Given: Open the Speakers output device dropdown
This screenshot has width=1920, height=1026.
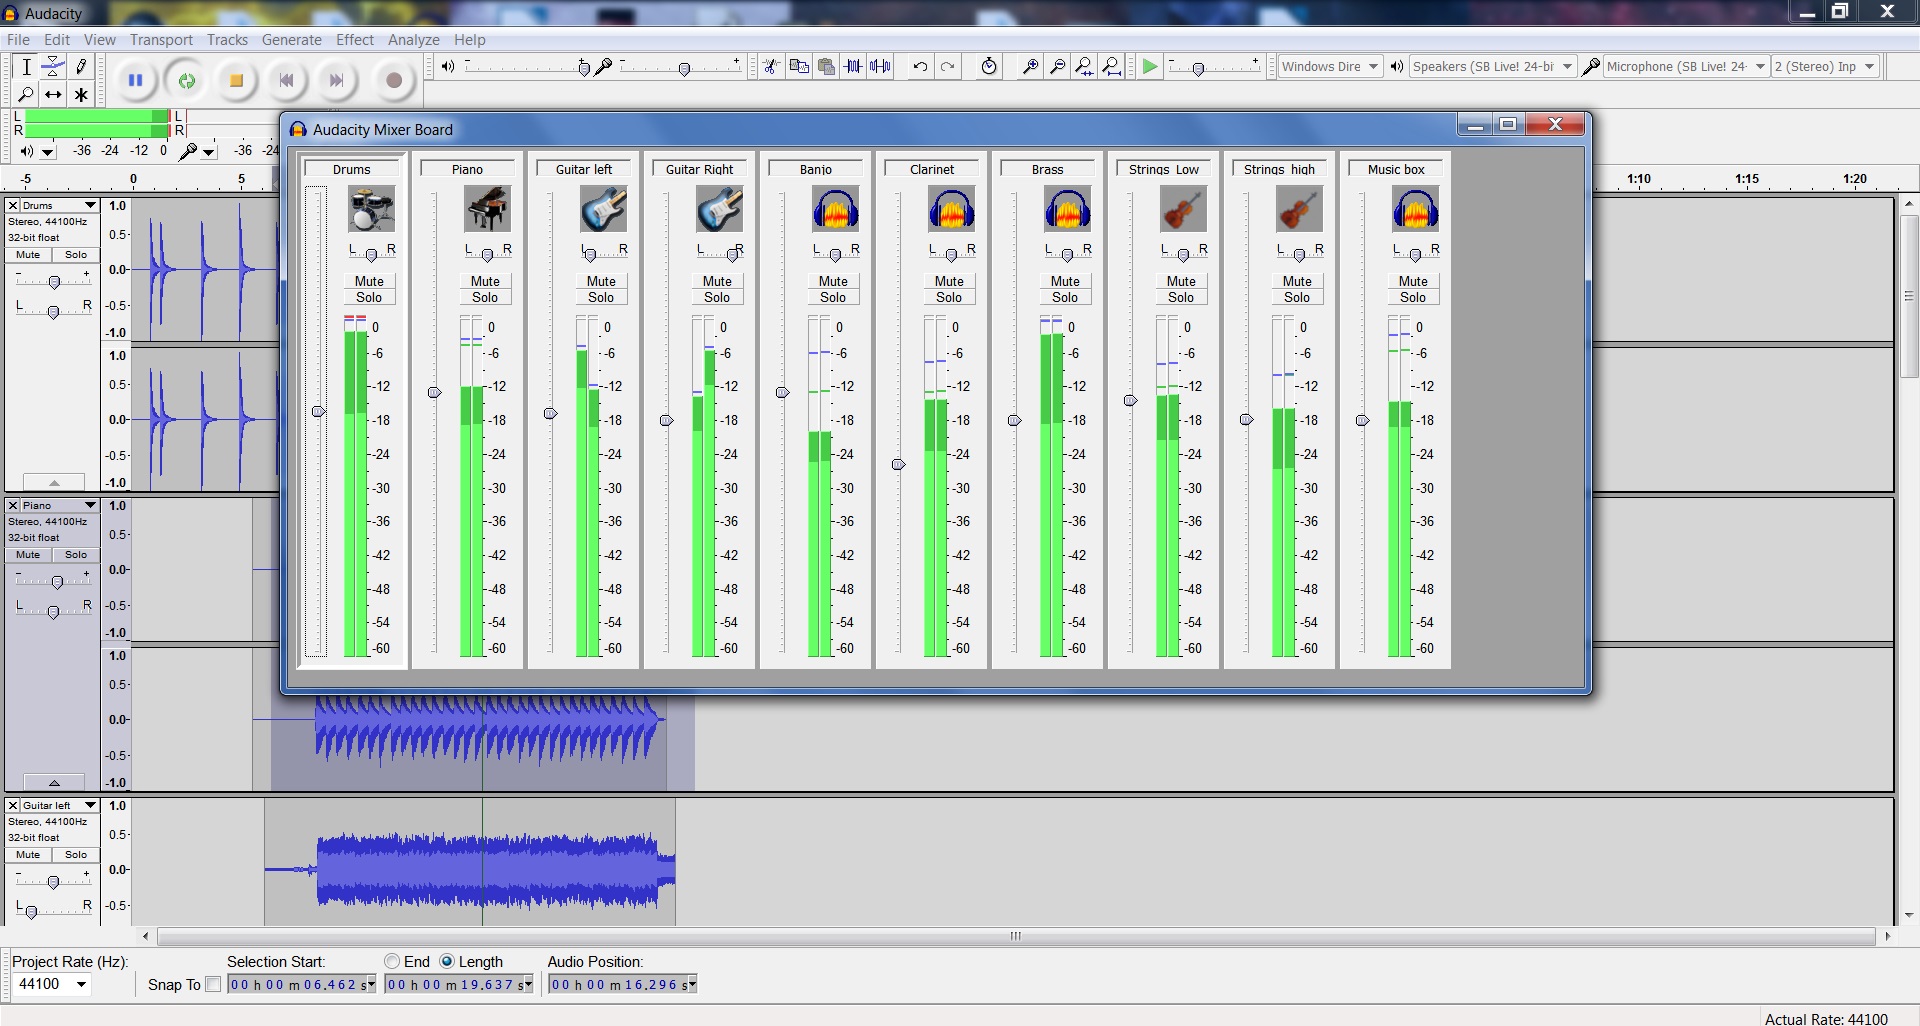Looking at the screenshot, I should point(1566,67).
